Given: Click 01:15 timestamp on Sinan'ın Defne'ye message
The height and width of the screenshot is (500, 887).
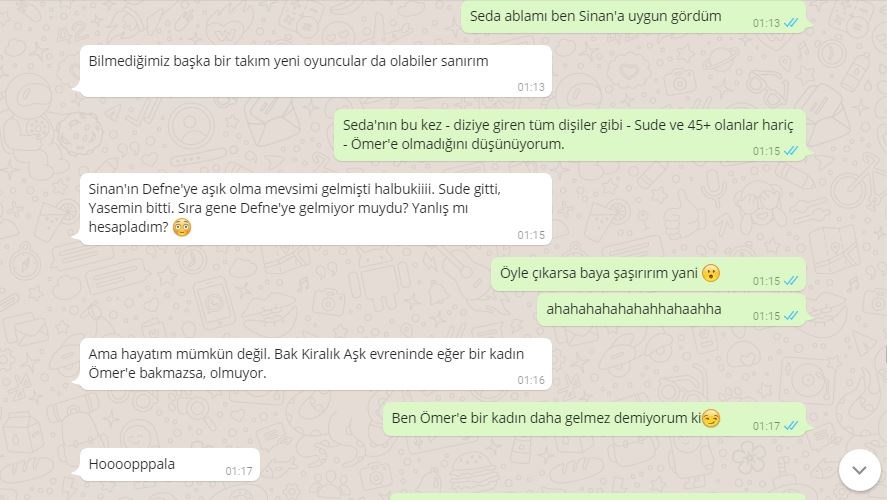Looking at the screenshot, I should [x=531, y=235].
